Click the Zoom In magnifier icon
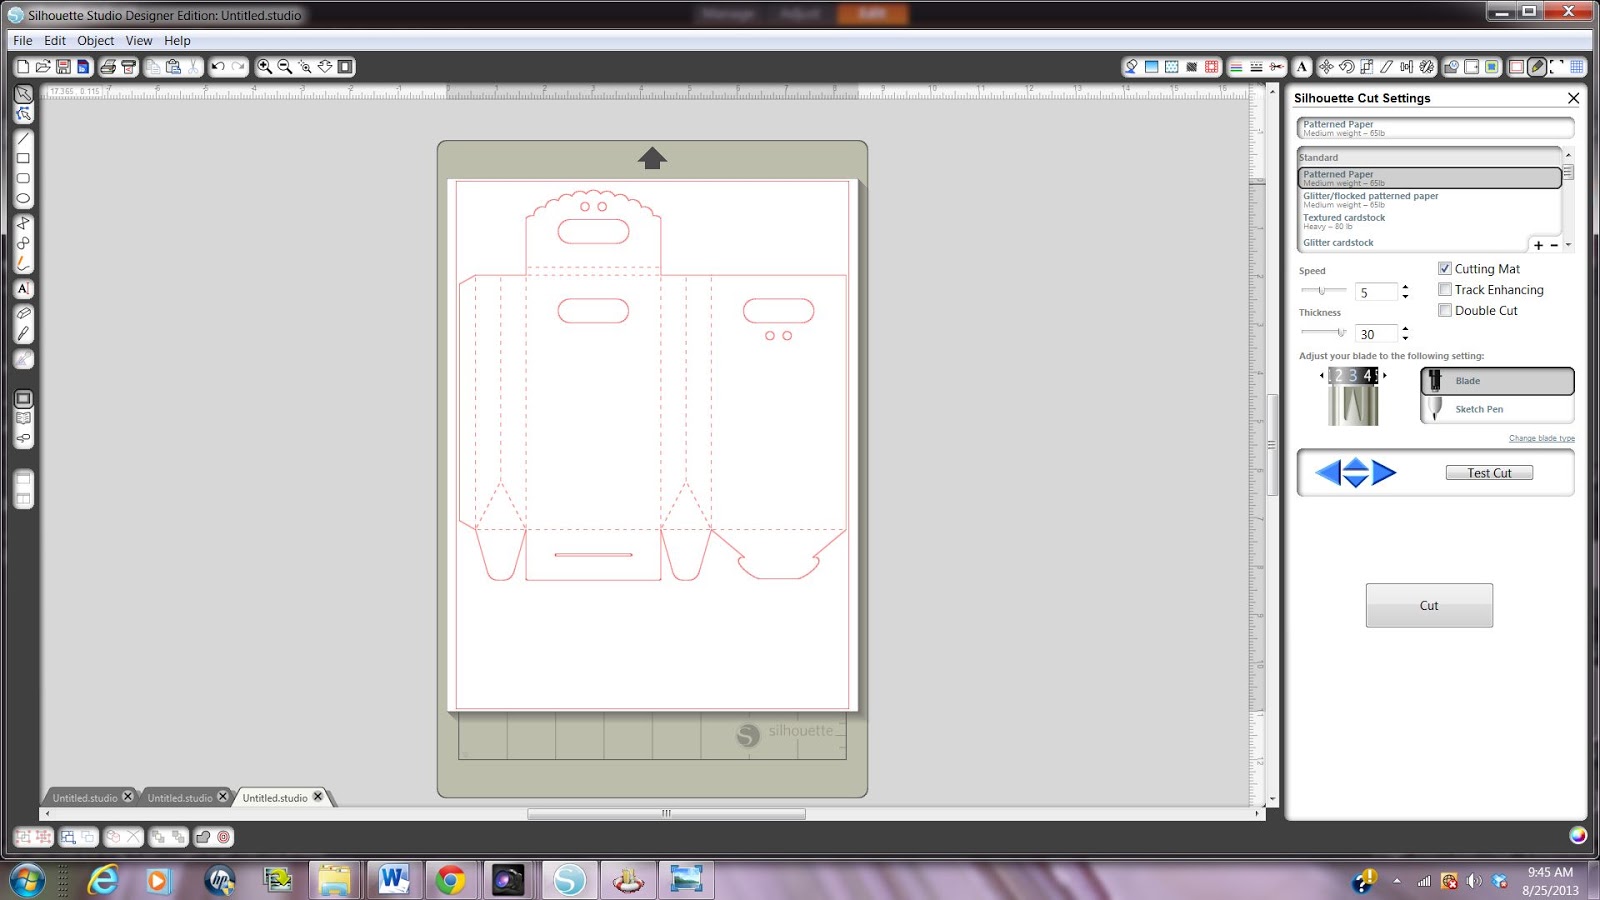The image size is (1600, 900). tap(265, 67)
